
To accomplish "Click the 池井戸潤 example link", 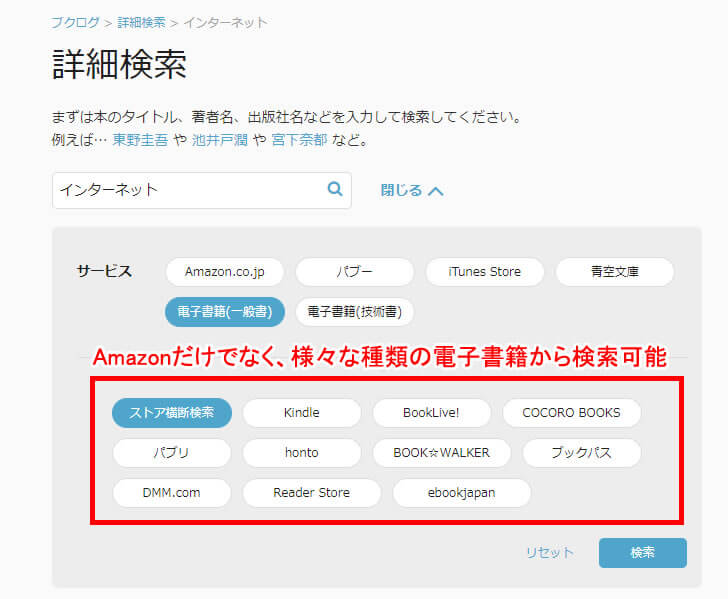I will (220, 139).
